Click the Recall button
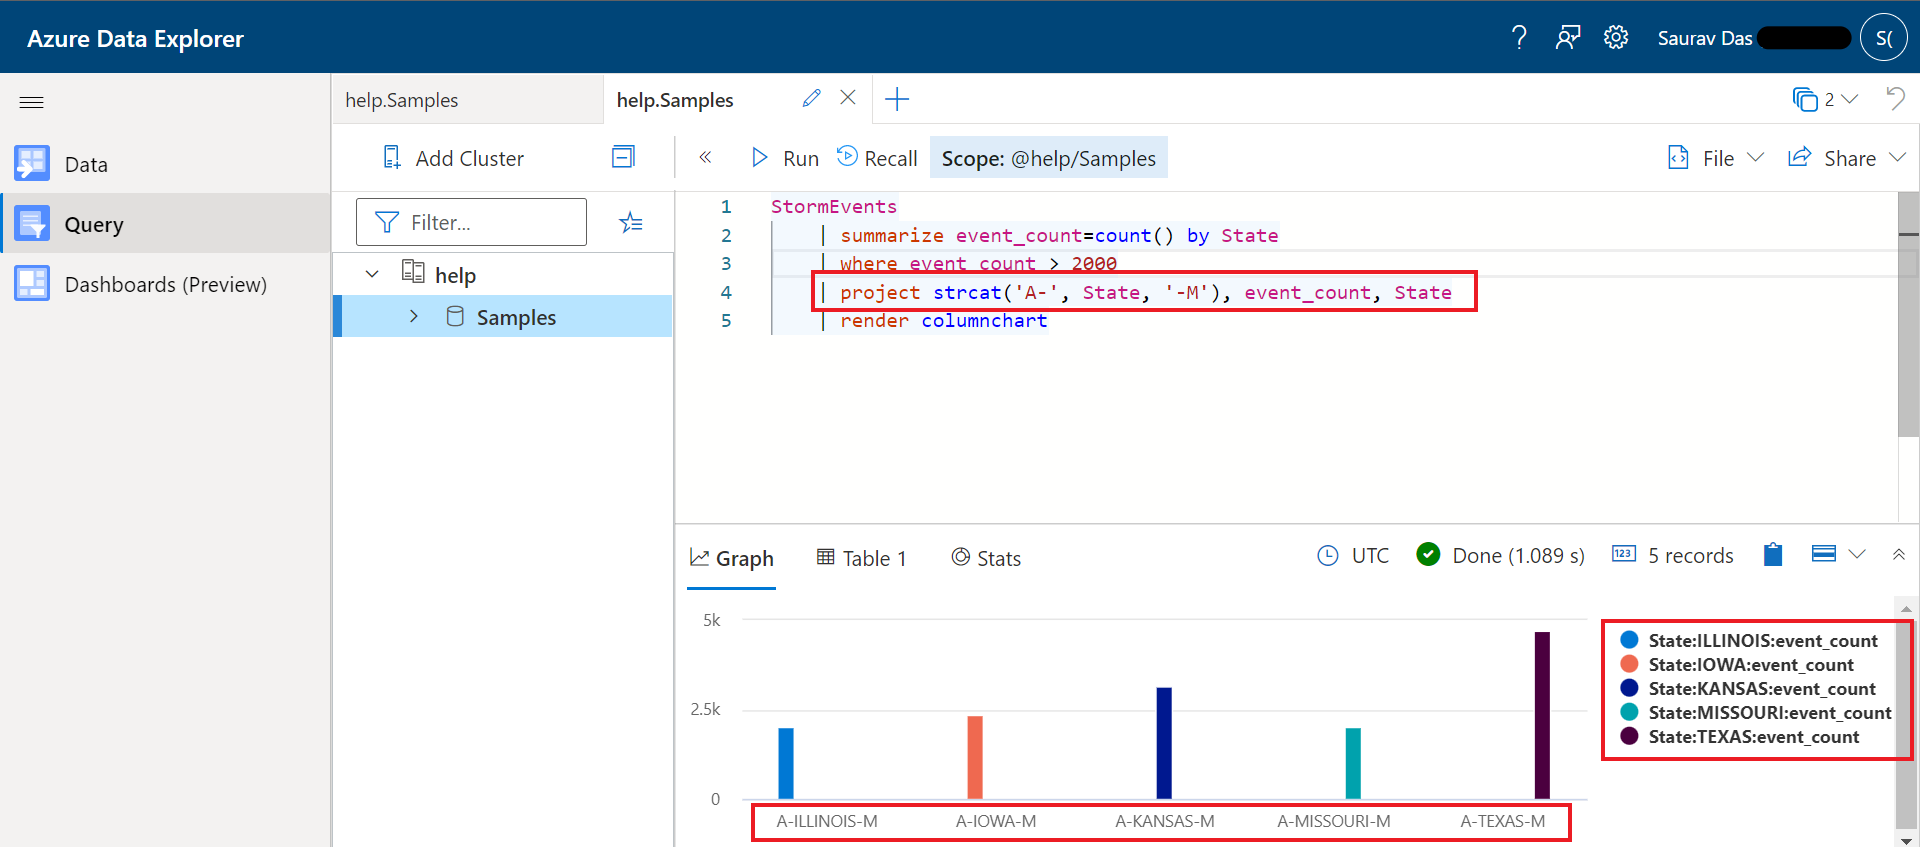Viewport: 1920px width, 847px height. [x=877, y=158]
